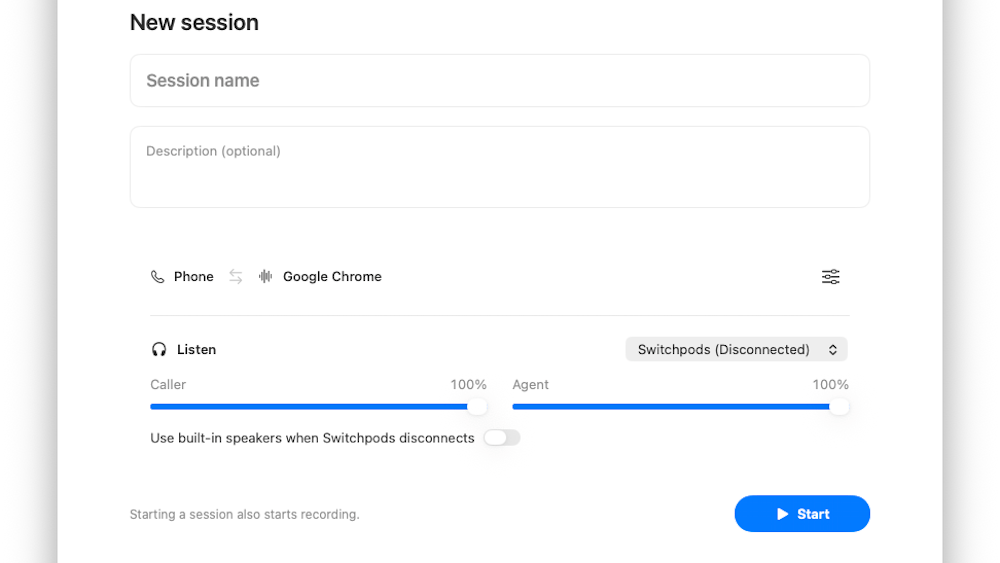Click the New session heading

pyautogui.click(x=195, y=22)
